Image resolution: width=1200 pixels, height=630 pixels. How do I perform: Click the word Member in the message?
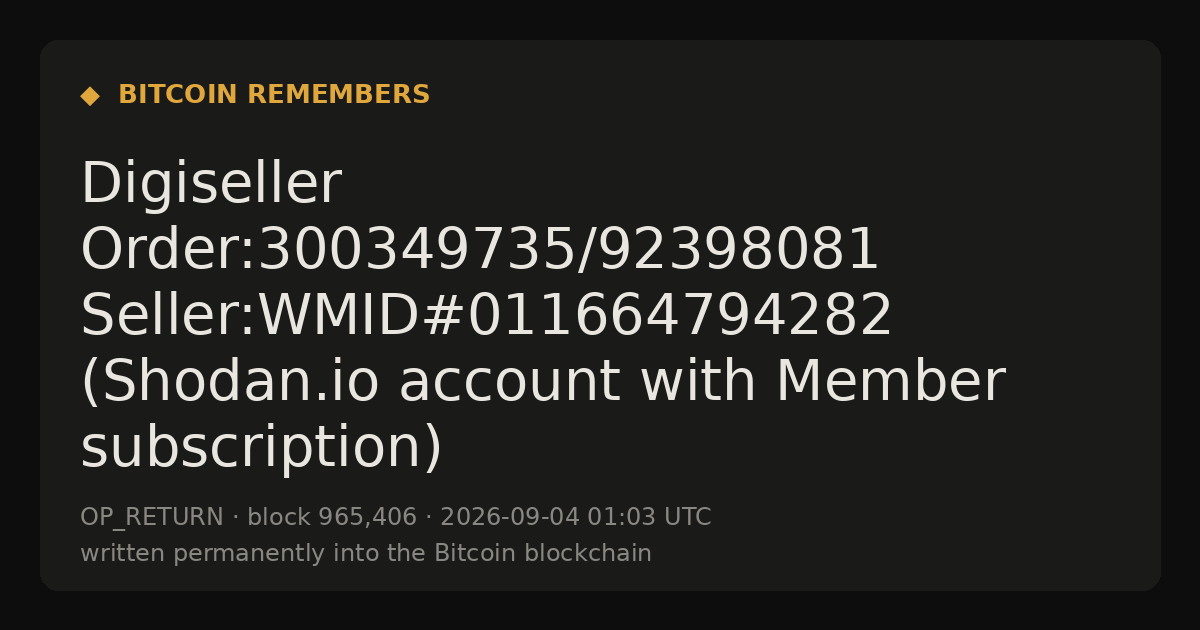tap(890, 383)
